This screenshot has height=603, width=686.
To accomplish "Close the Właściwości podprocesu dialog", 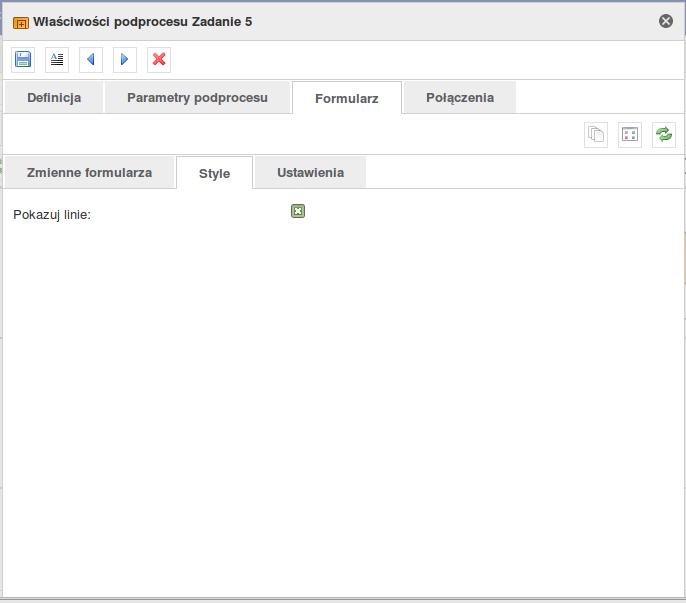I will [666, 21].
